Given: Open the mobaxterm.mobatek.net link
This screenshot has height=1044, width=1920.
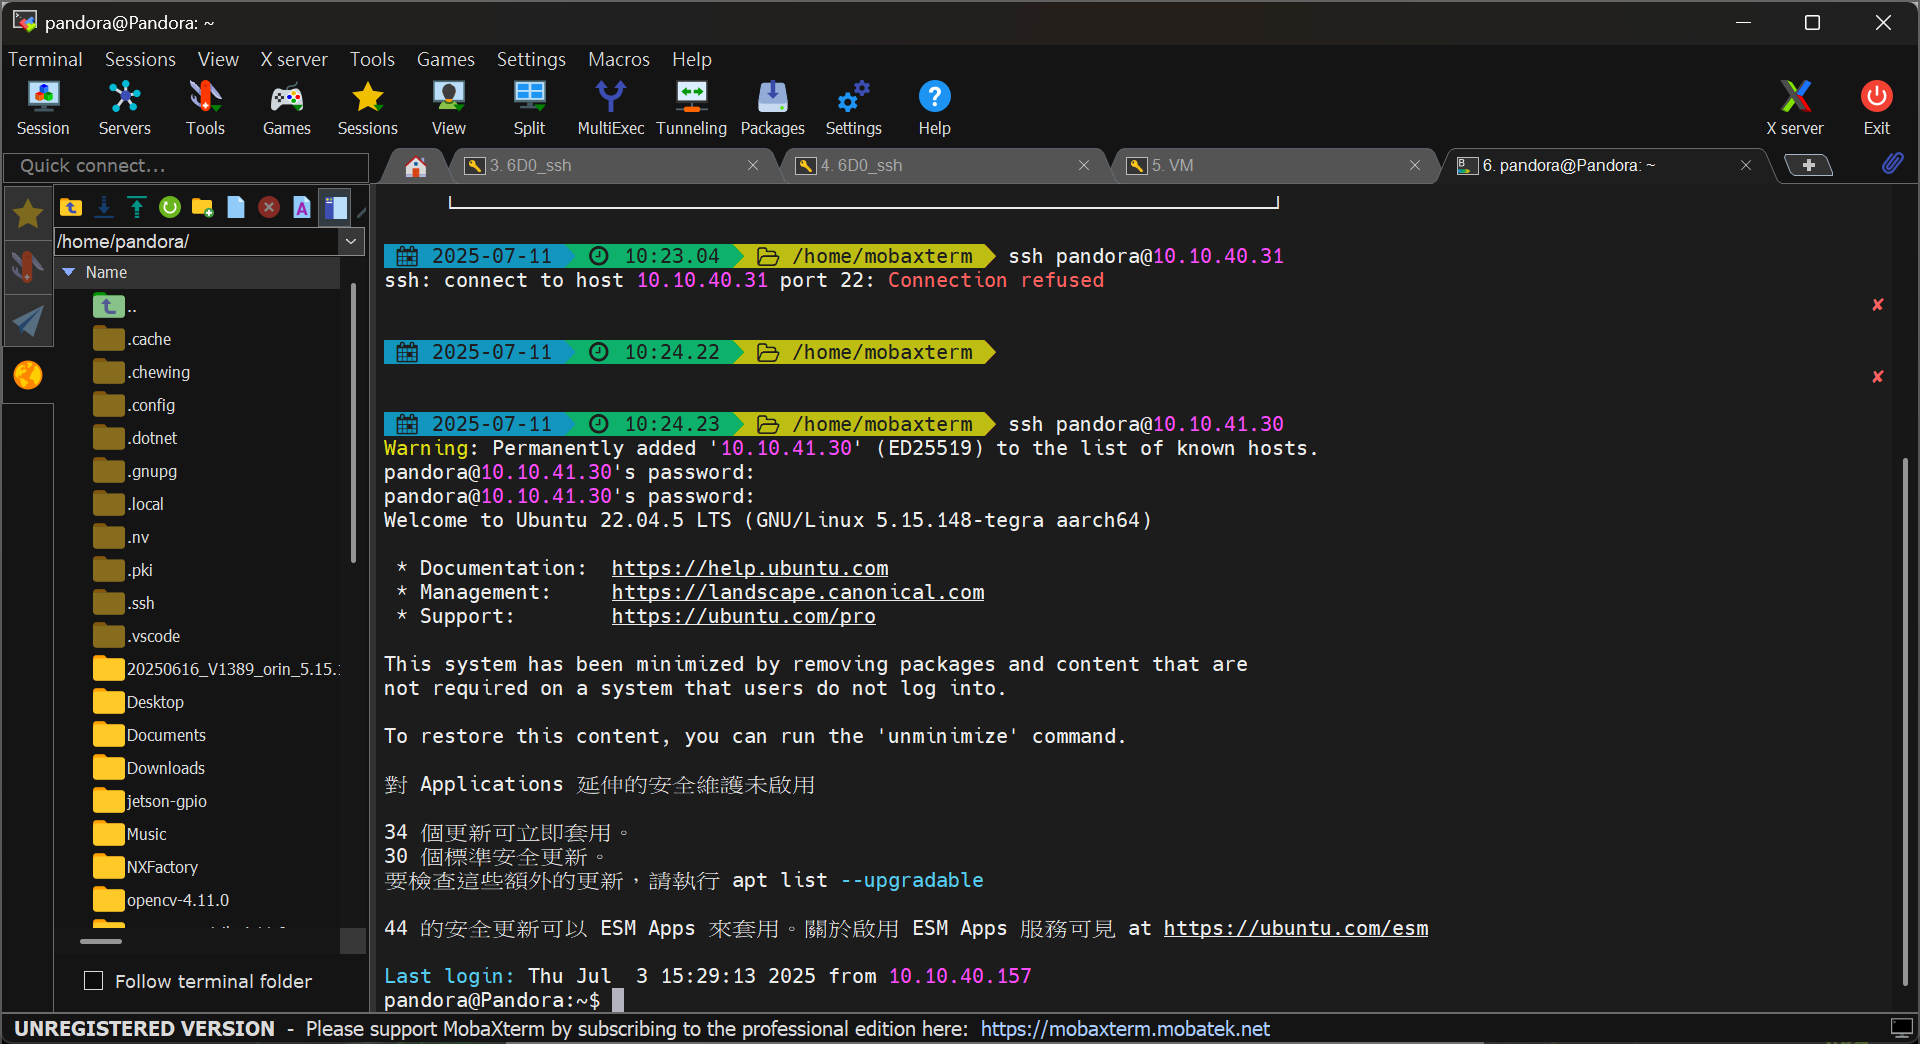Looking at the screenshot, I should (1124, 1029).
